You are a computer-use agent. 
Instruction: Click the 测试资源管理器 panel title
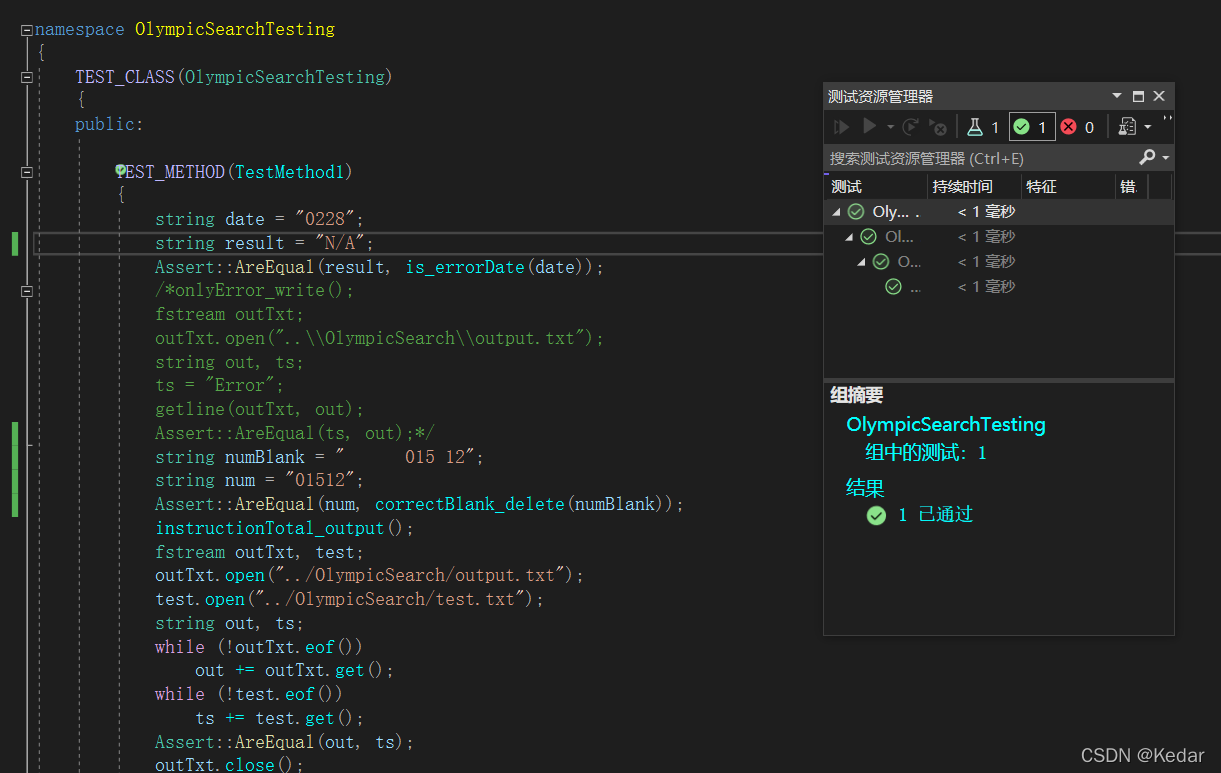pyautogui.click(x=880, y=96)
